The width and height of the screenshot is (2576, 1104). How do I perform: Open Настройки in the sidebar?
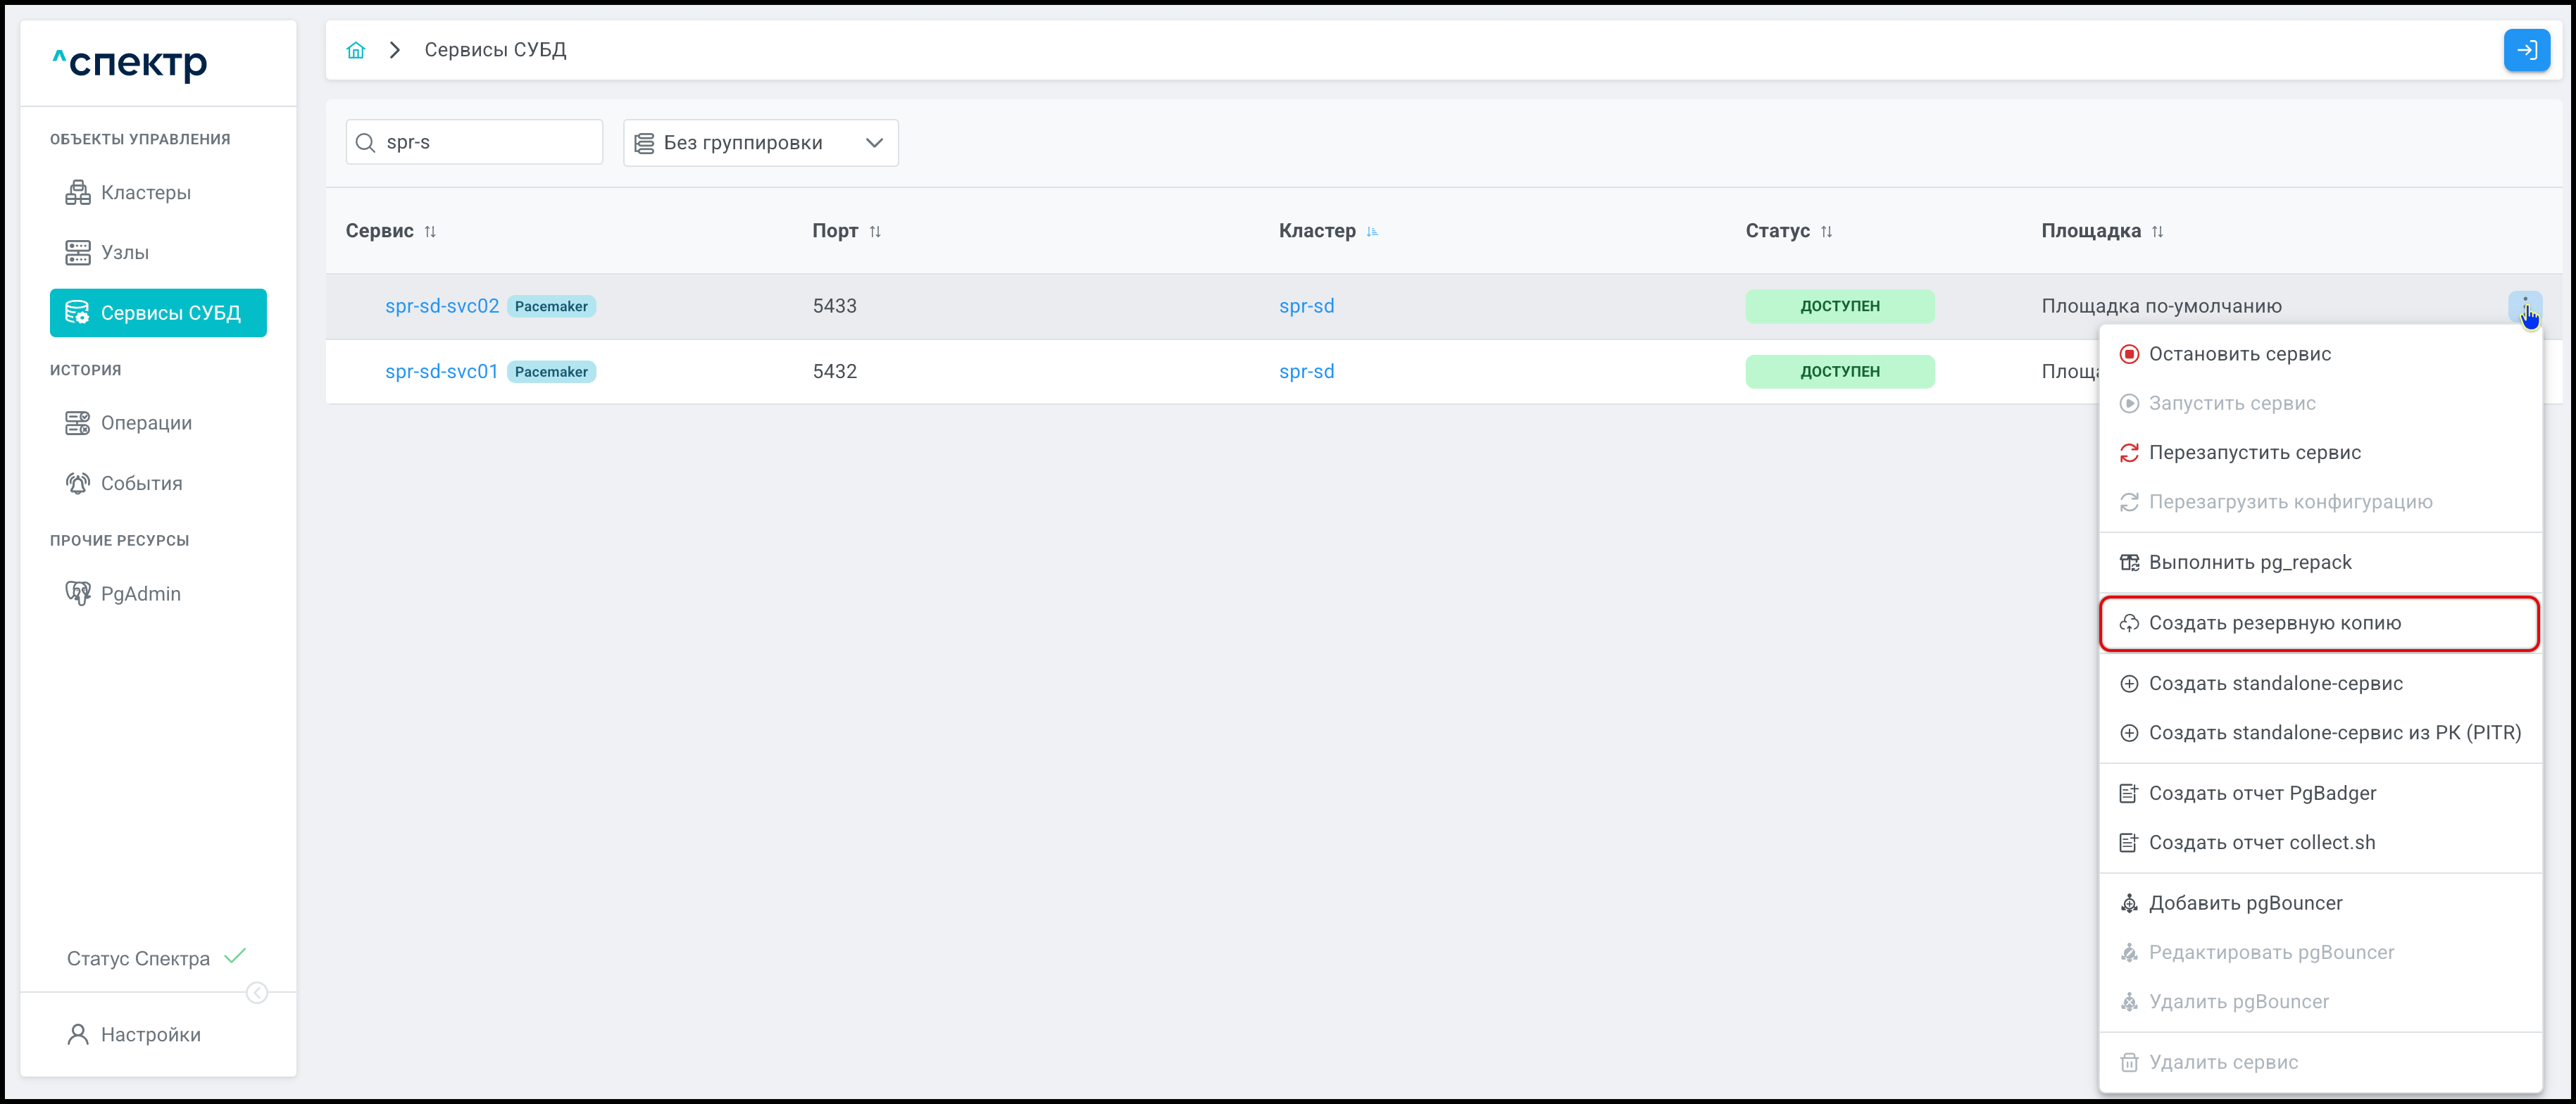(150, 1034)
